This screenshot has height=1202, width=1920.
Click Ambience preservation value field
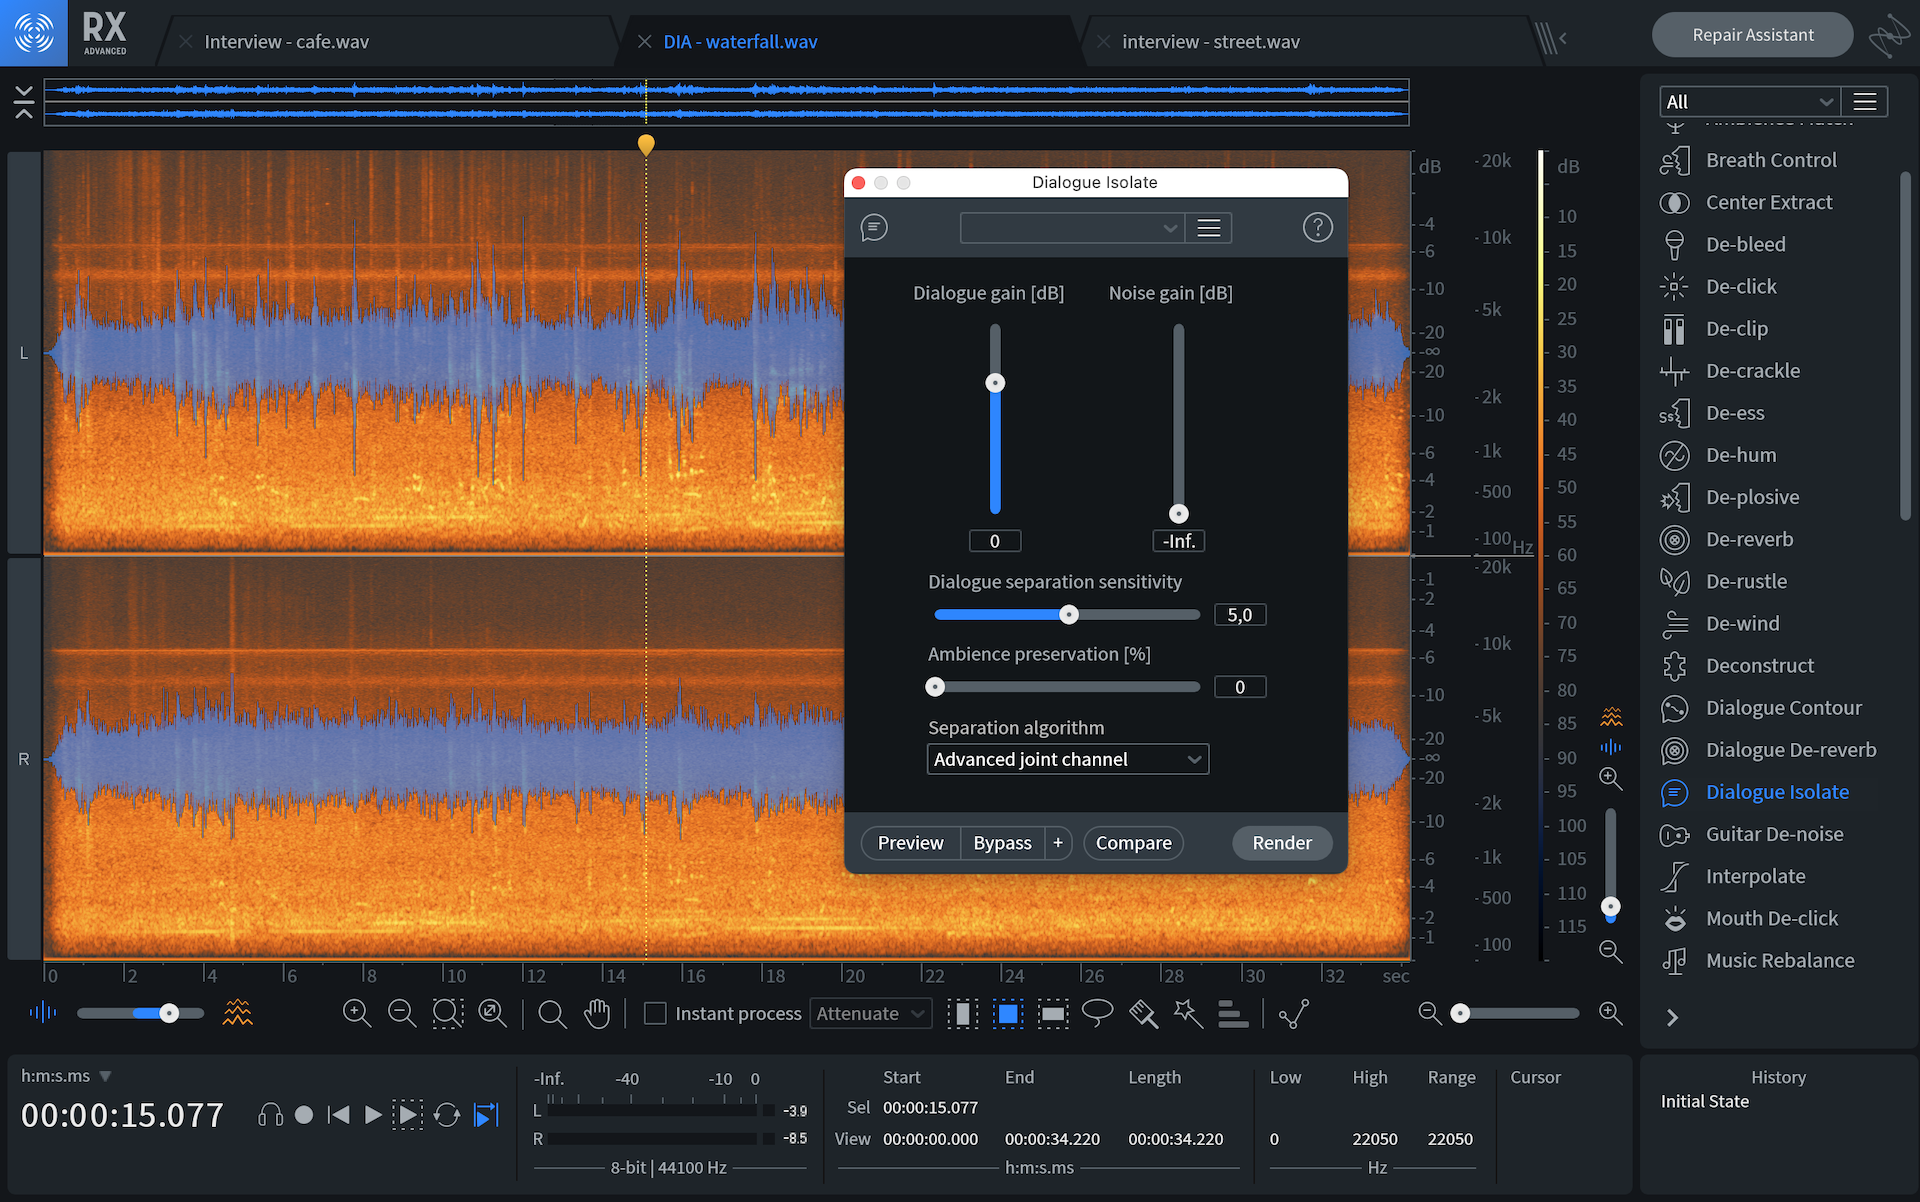[x=1239, y=687]
